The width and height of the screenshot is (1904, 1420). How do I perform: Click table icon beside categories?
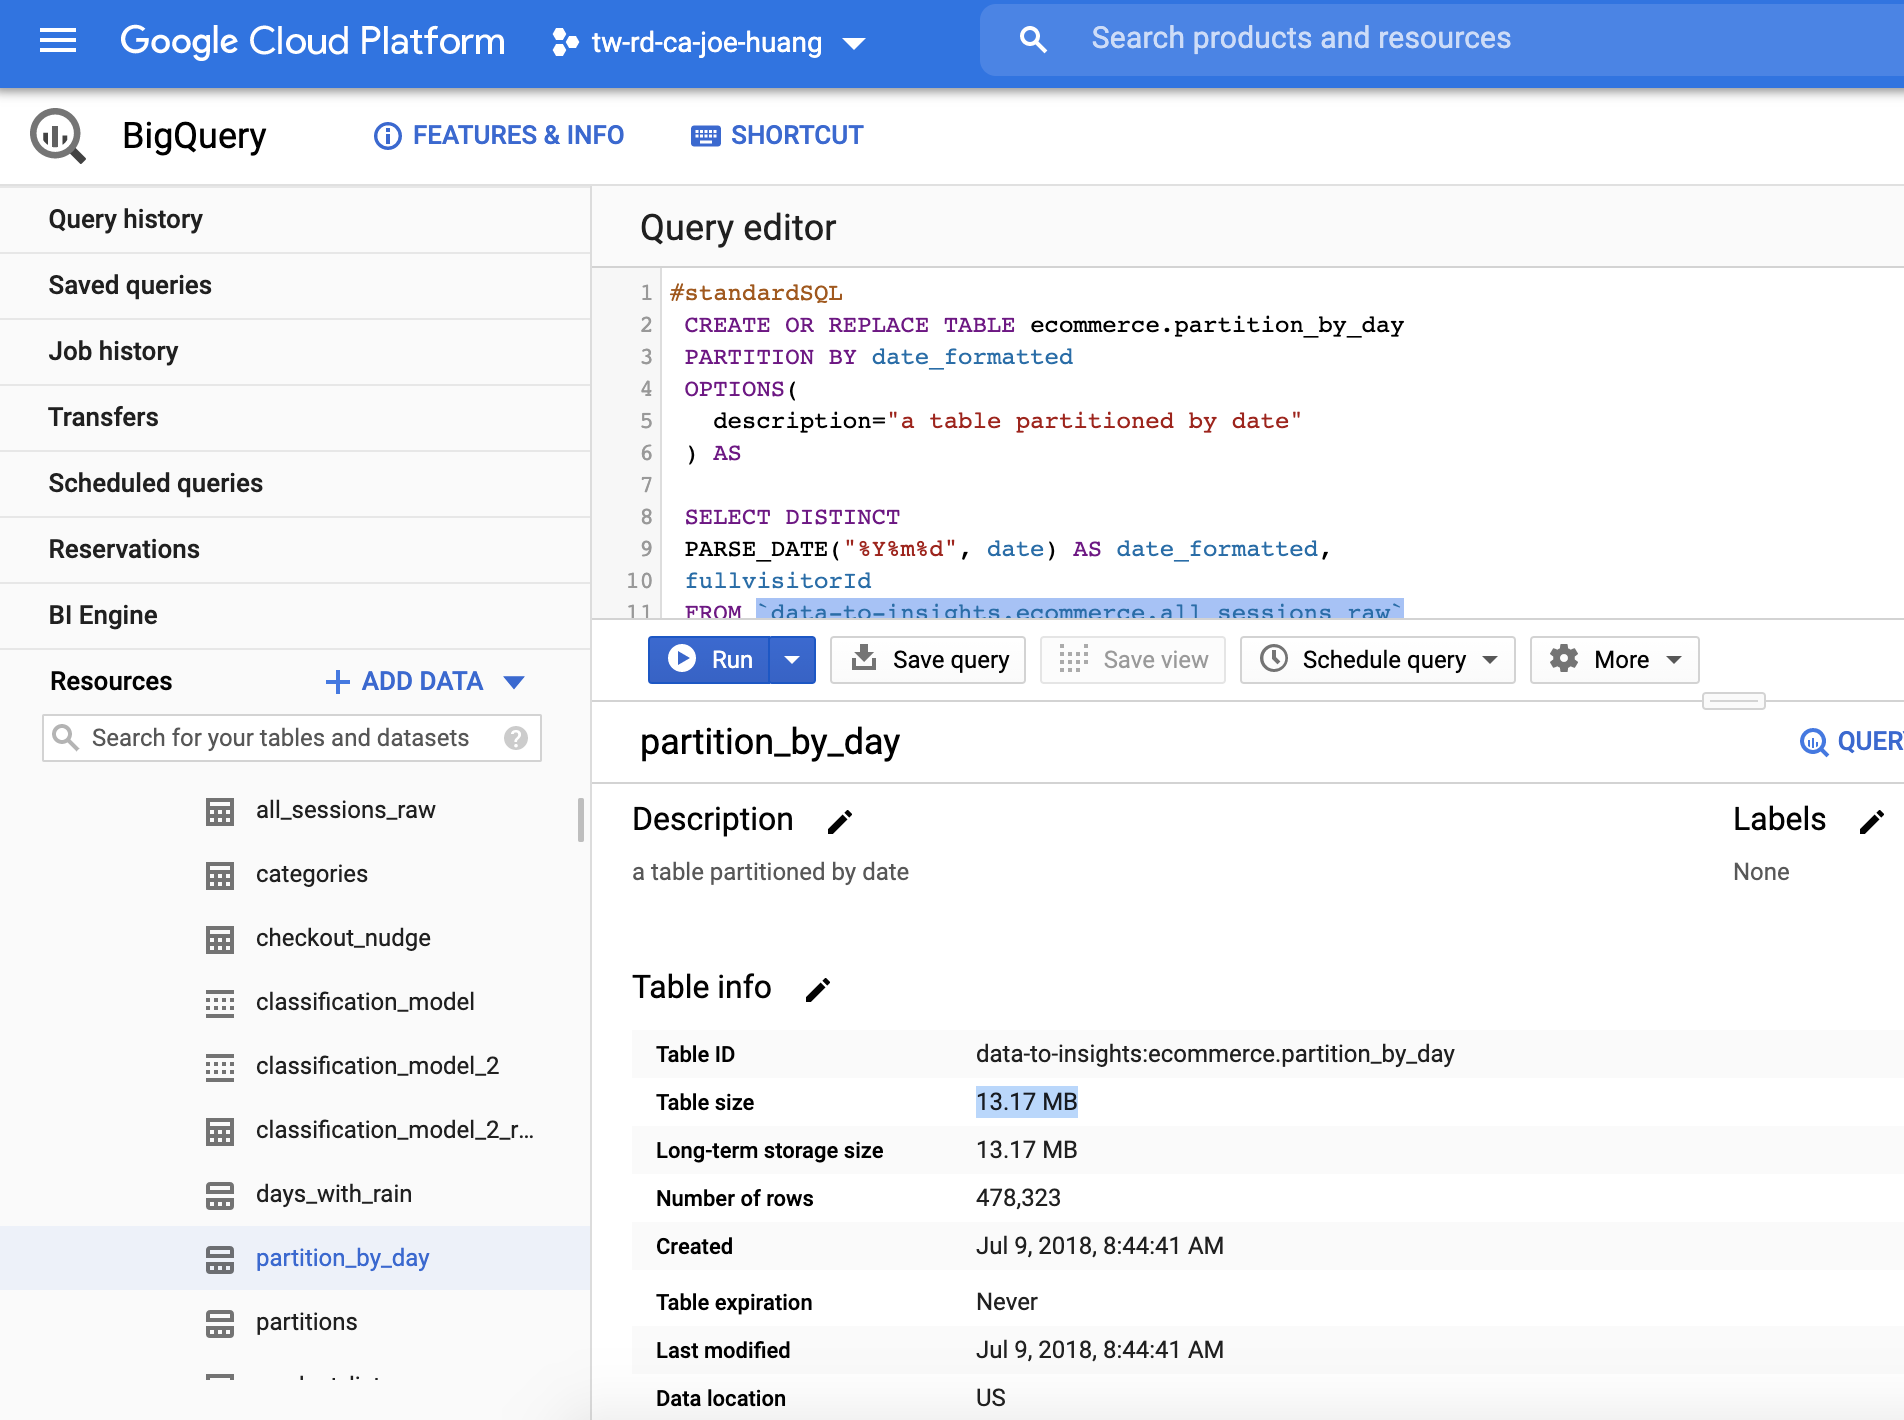[x=220, y=875]
